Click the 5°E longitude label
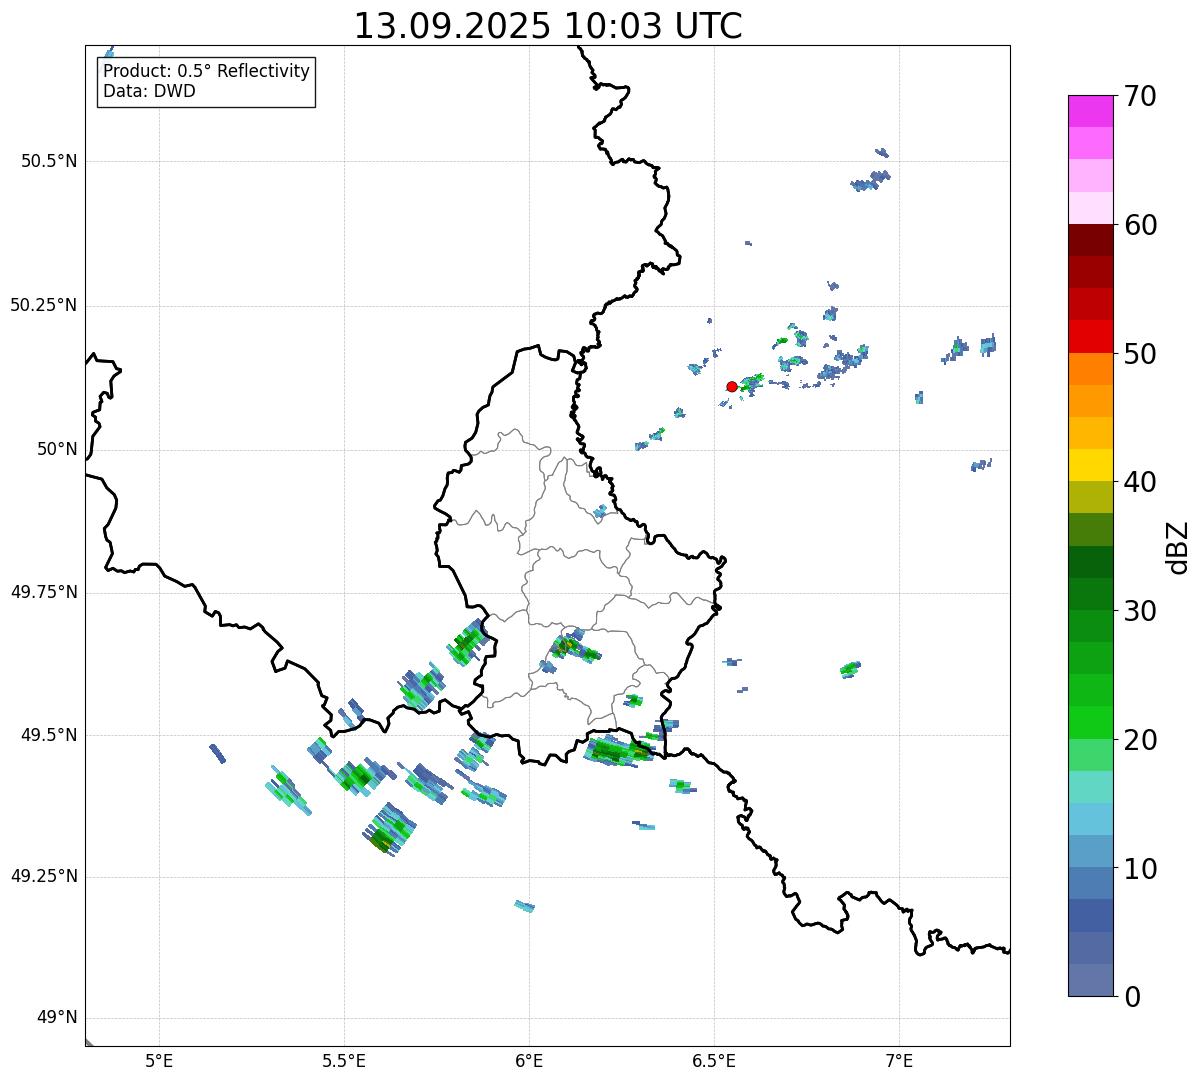The width and height of the screenshot is (1202, 1081). click(159, 1060)
